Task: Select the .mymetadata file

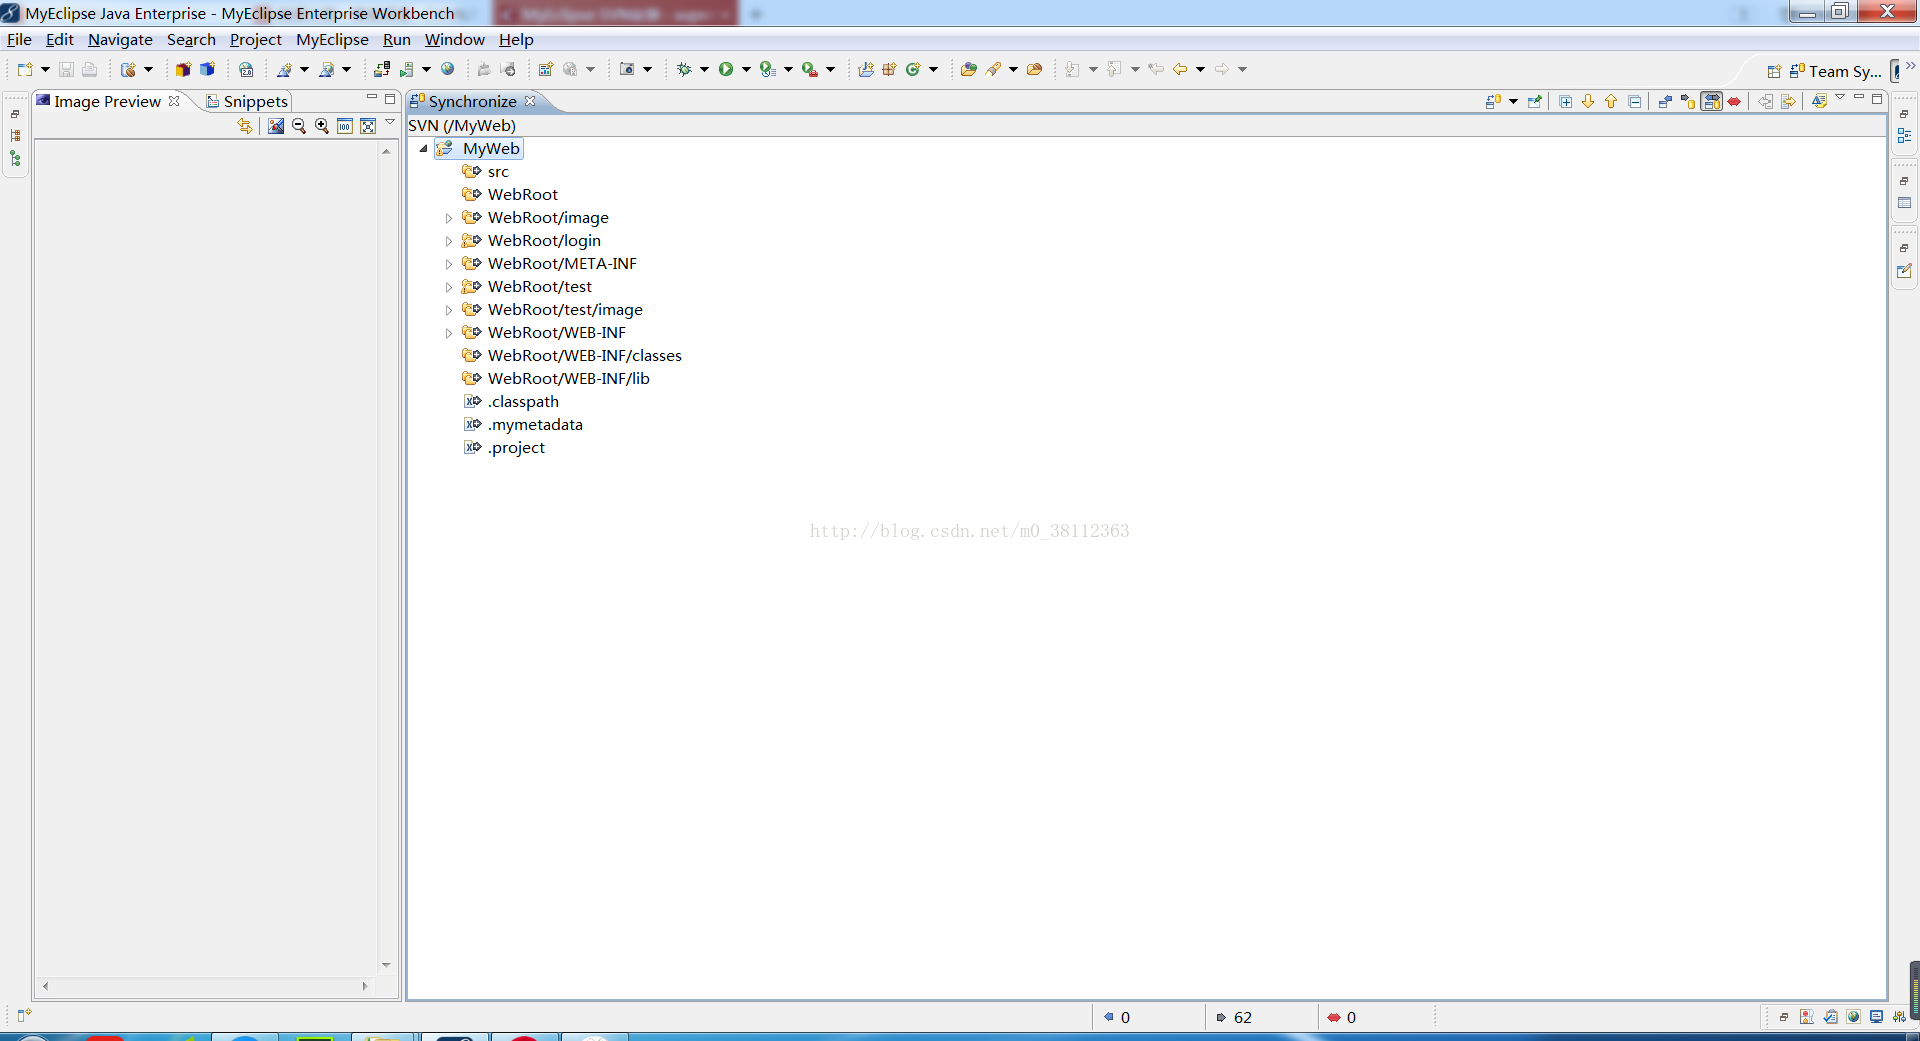Action: tap(523, 424)
